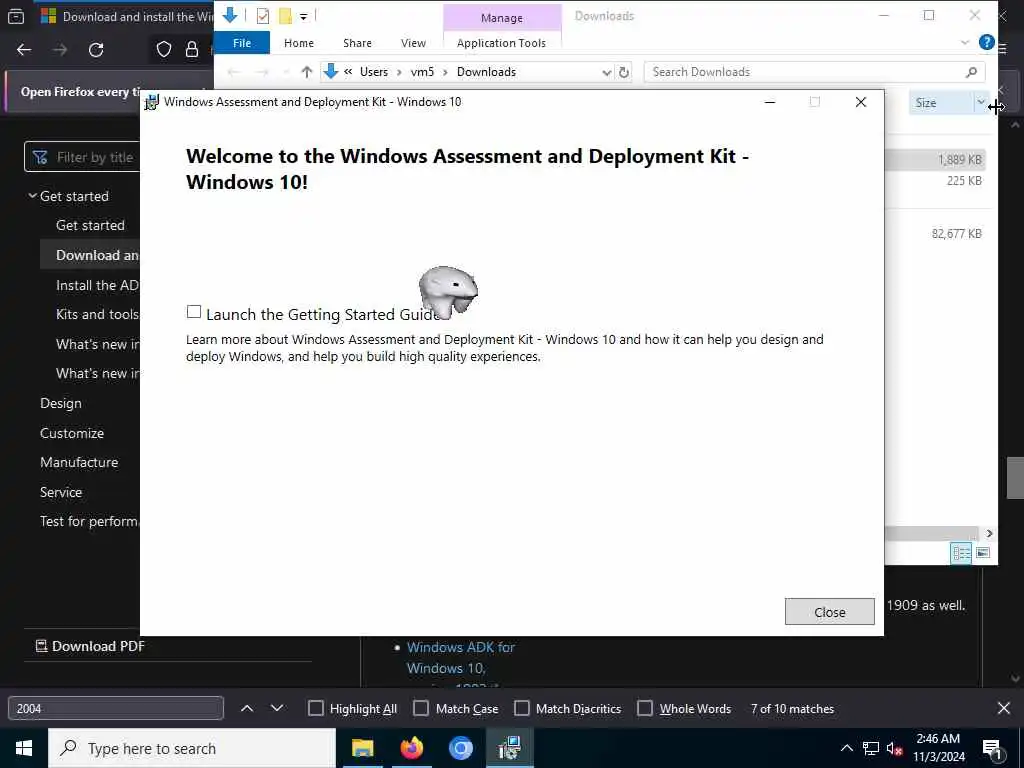Open the Customize section in sidebar
Viewport: 1024px width, 768px height.
(72, 433)
